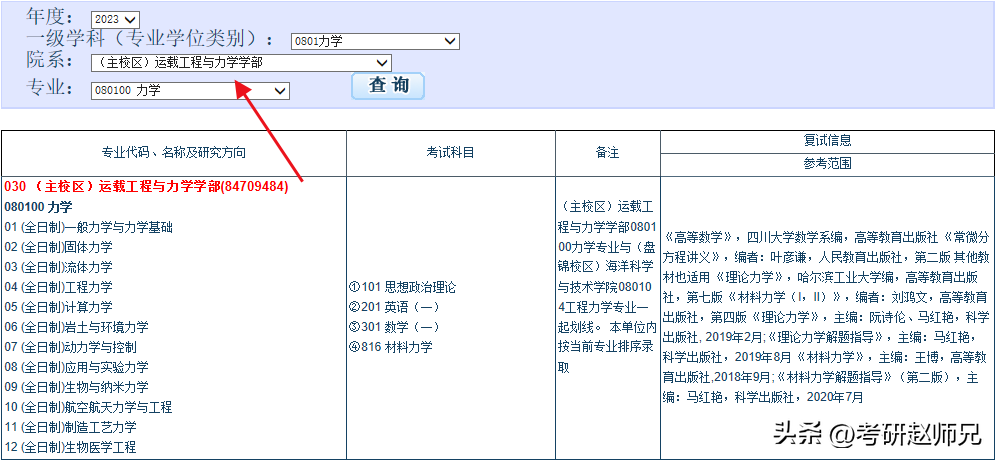Click the 考试科目 column header
Image resolution: width=996 pixels, height=460 pixels.
point(450,153)
